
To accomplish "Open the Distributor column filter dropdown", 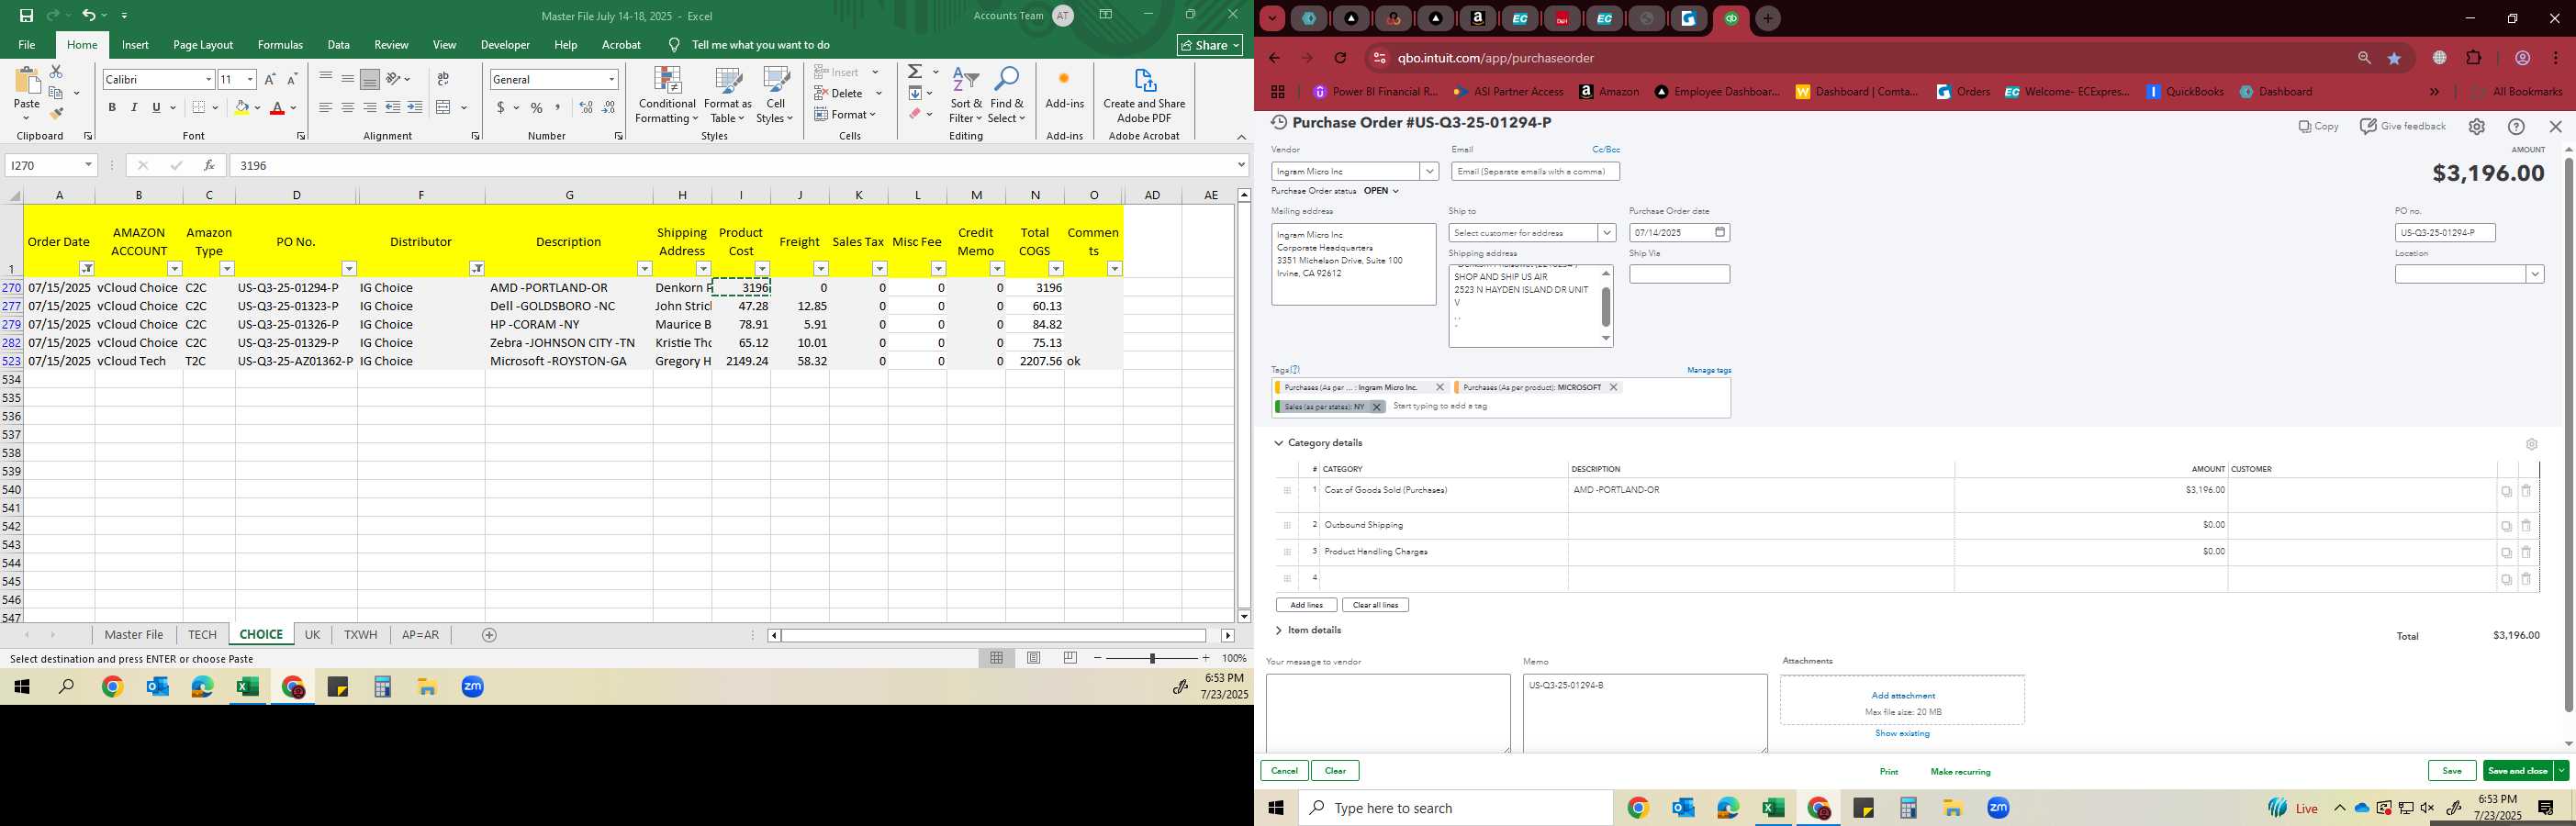I will [477, 269].
